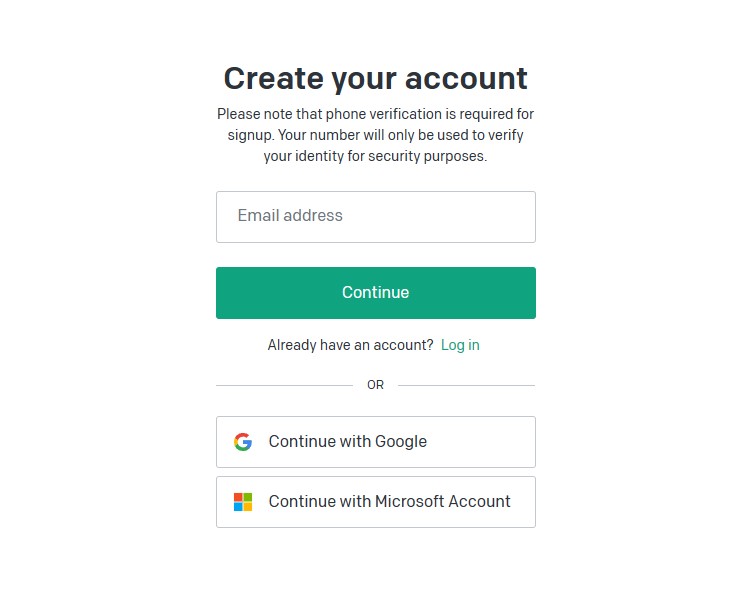
Task: Click the "Your number will only" notice line
Action: 375,135
